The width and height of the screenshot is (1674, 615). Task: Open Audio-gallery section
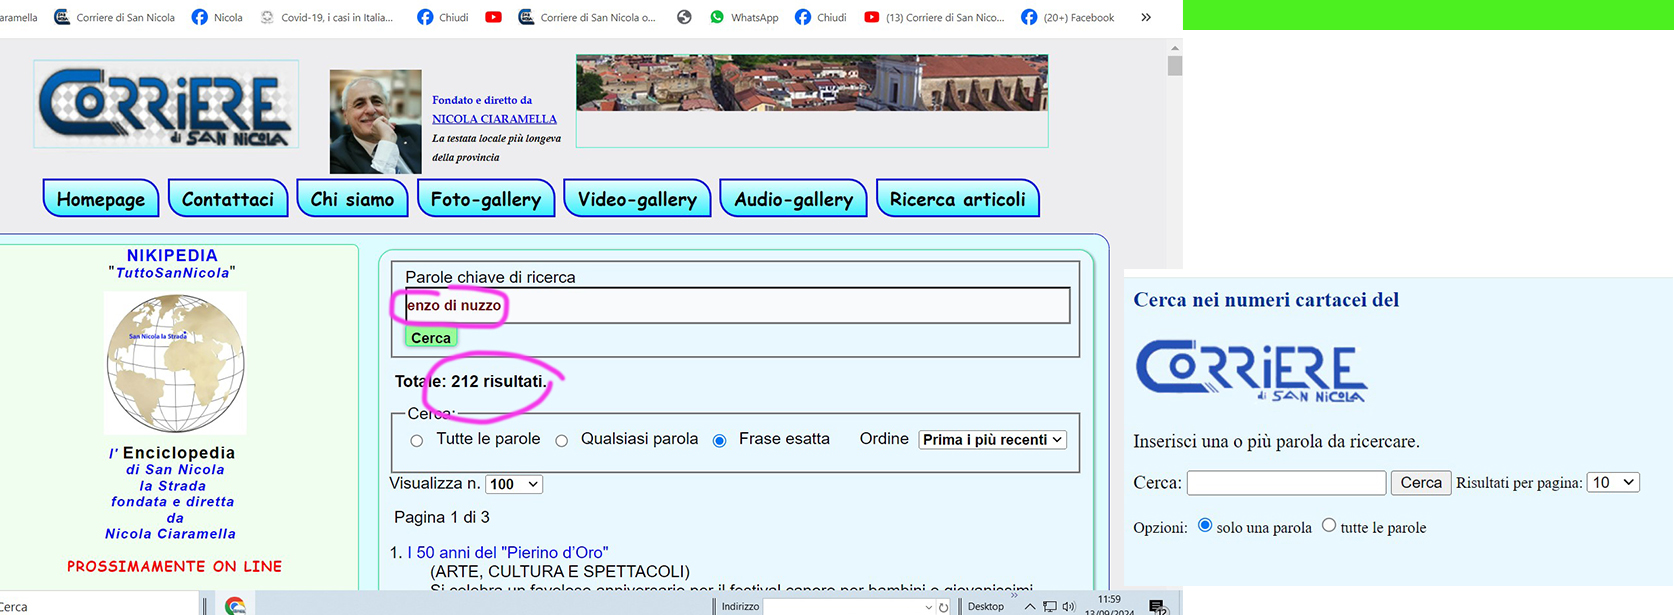[x=794, y=198]
